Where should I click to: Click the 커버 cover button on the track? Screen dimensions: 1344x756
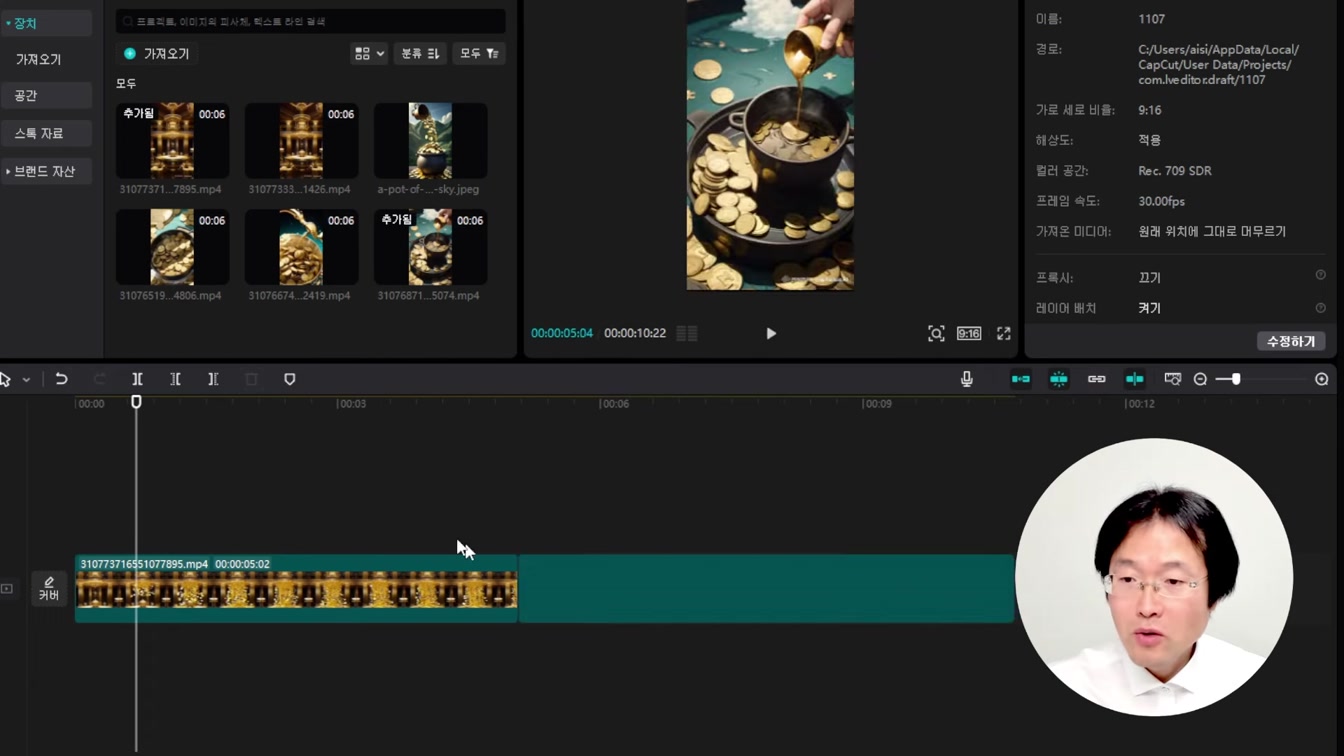click(49, 588)
